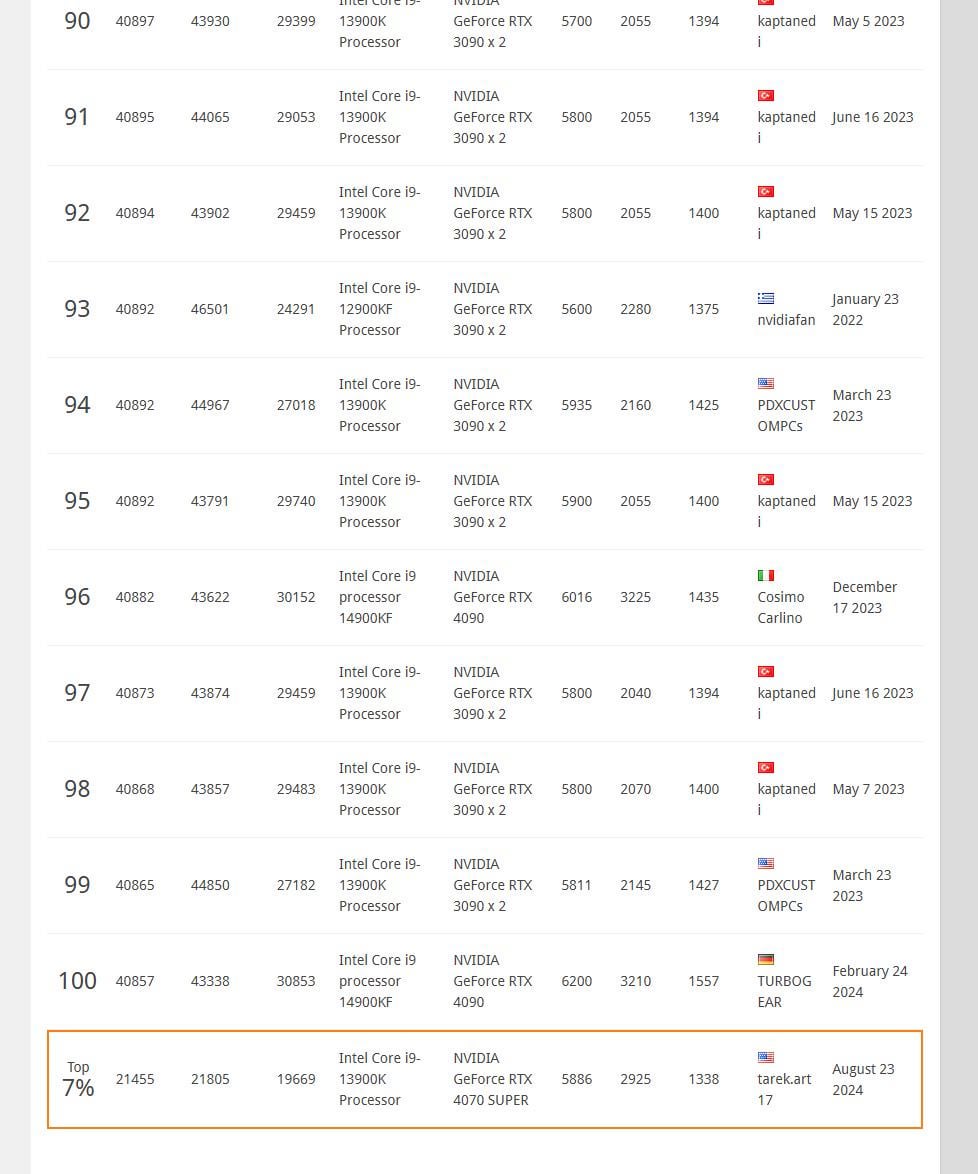978x1174 pixels.
Task: Open Cosimo Carlino user profile
Action: point(781,607)
